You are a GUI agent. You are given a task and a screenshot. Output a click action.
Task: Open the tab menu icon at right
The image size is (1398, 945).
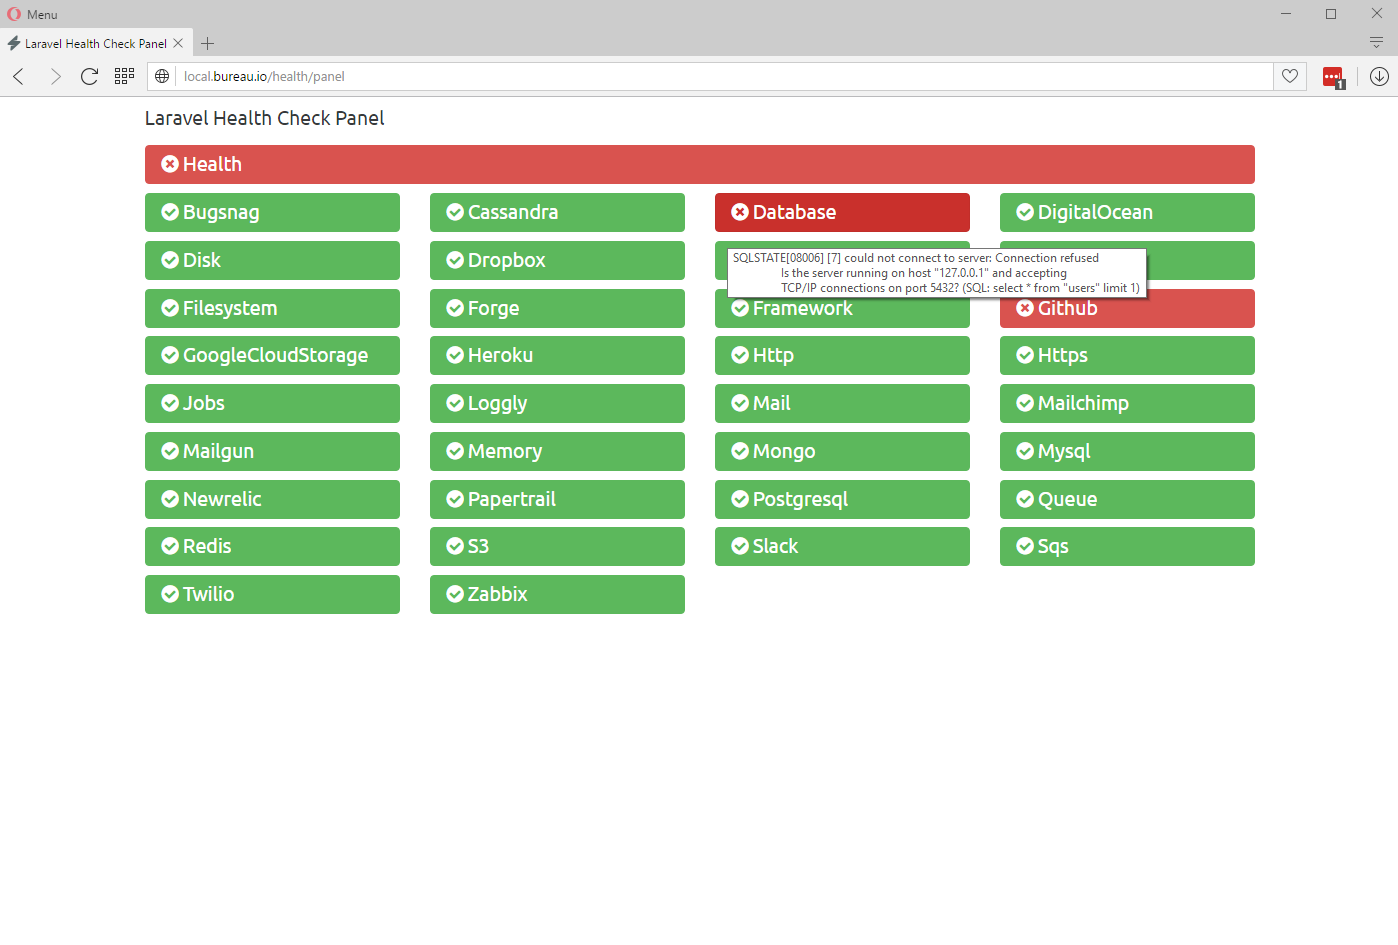point(1376,42)
